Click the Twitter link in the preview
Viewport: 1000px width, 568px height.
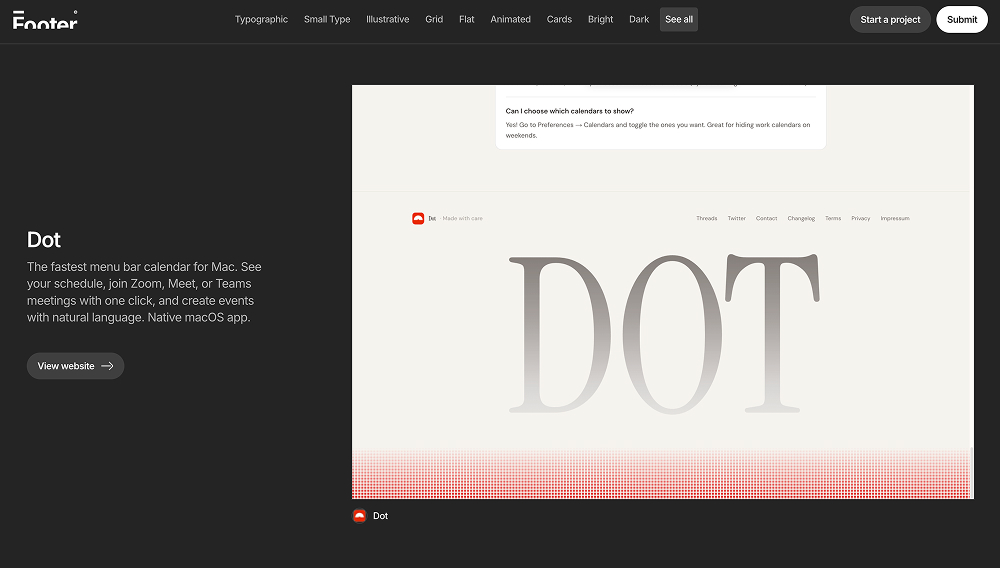737,219
